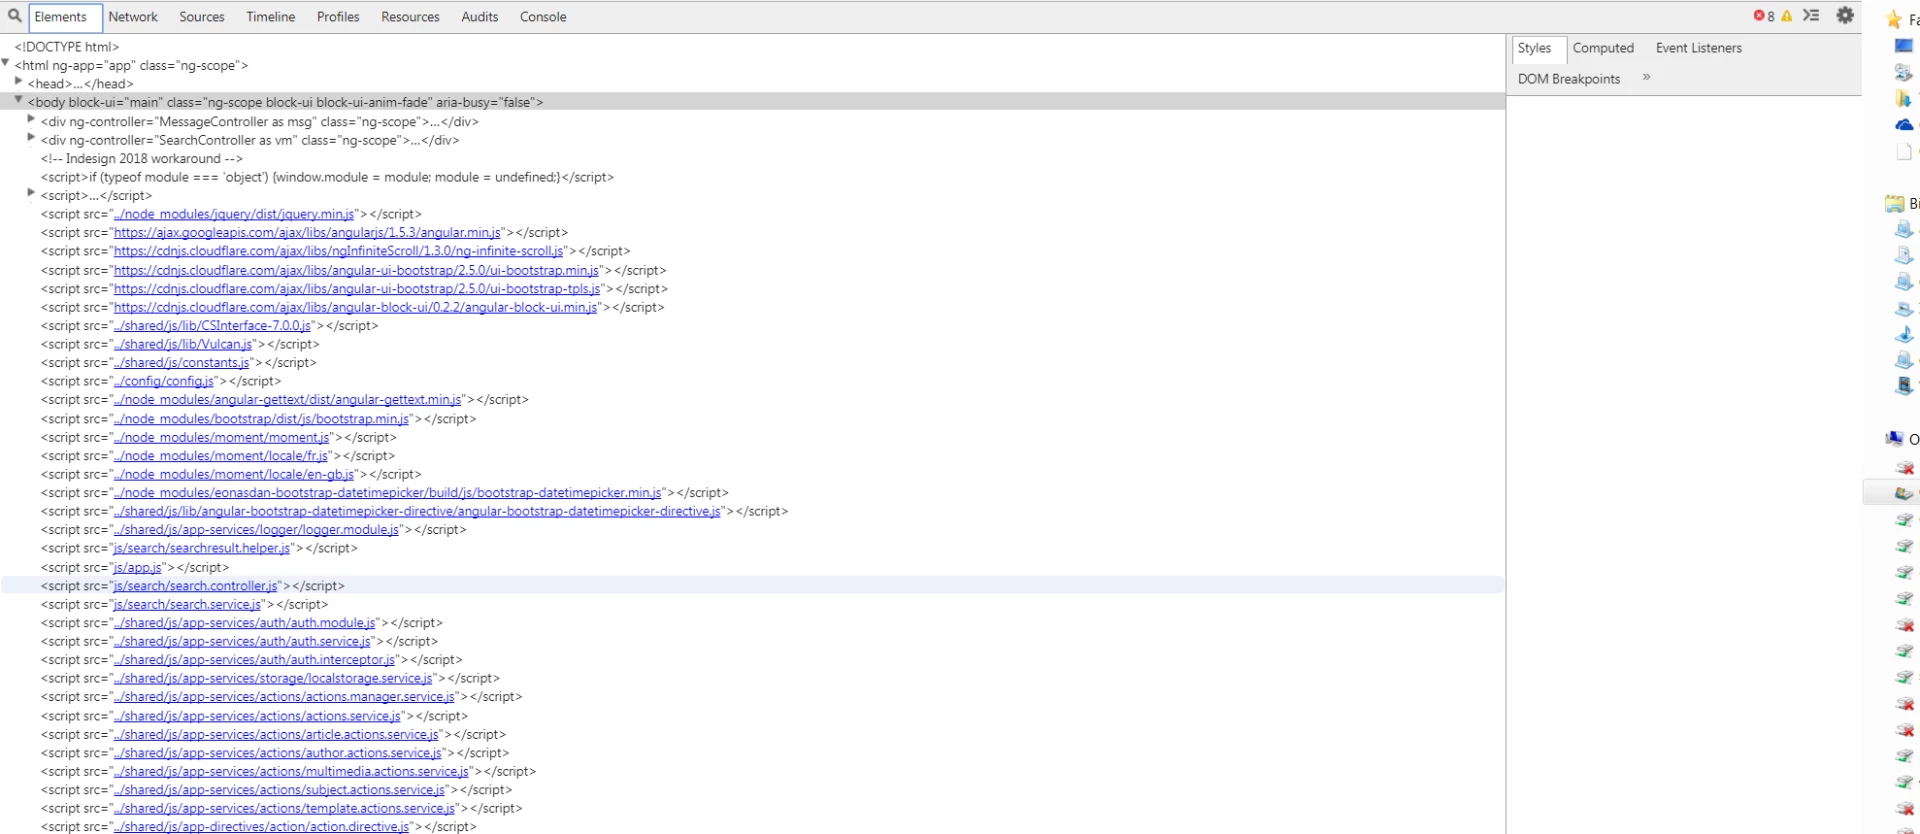
Task: Open the moment.js script link
Action: click(221, 438)
